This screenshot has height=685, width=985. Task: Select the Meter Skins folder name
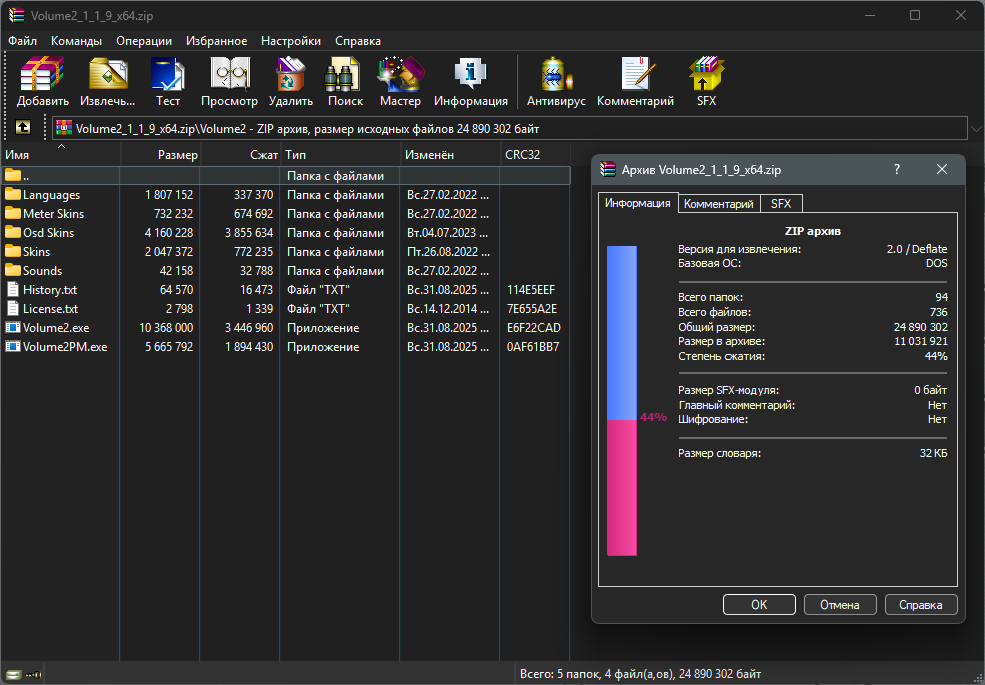pos(53,214)
